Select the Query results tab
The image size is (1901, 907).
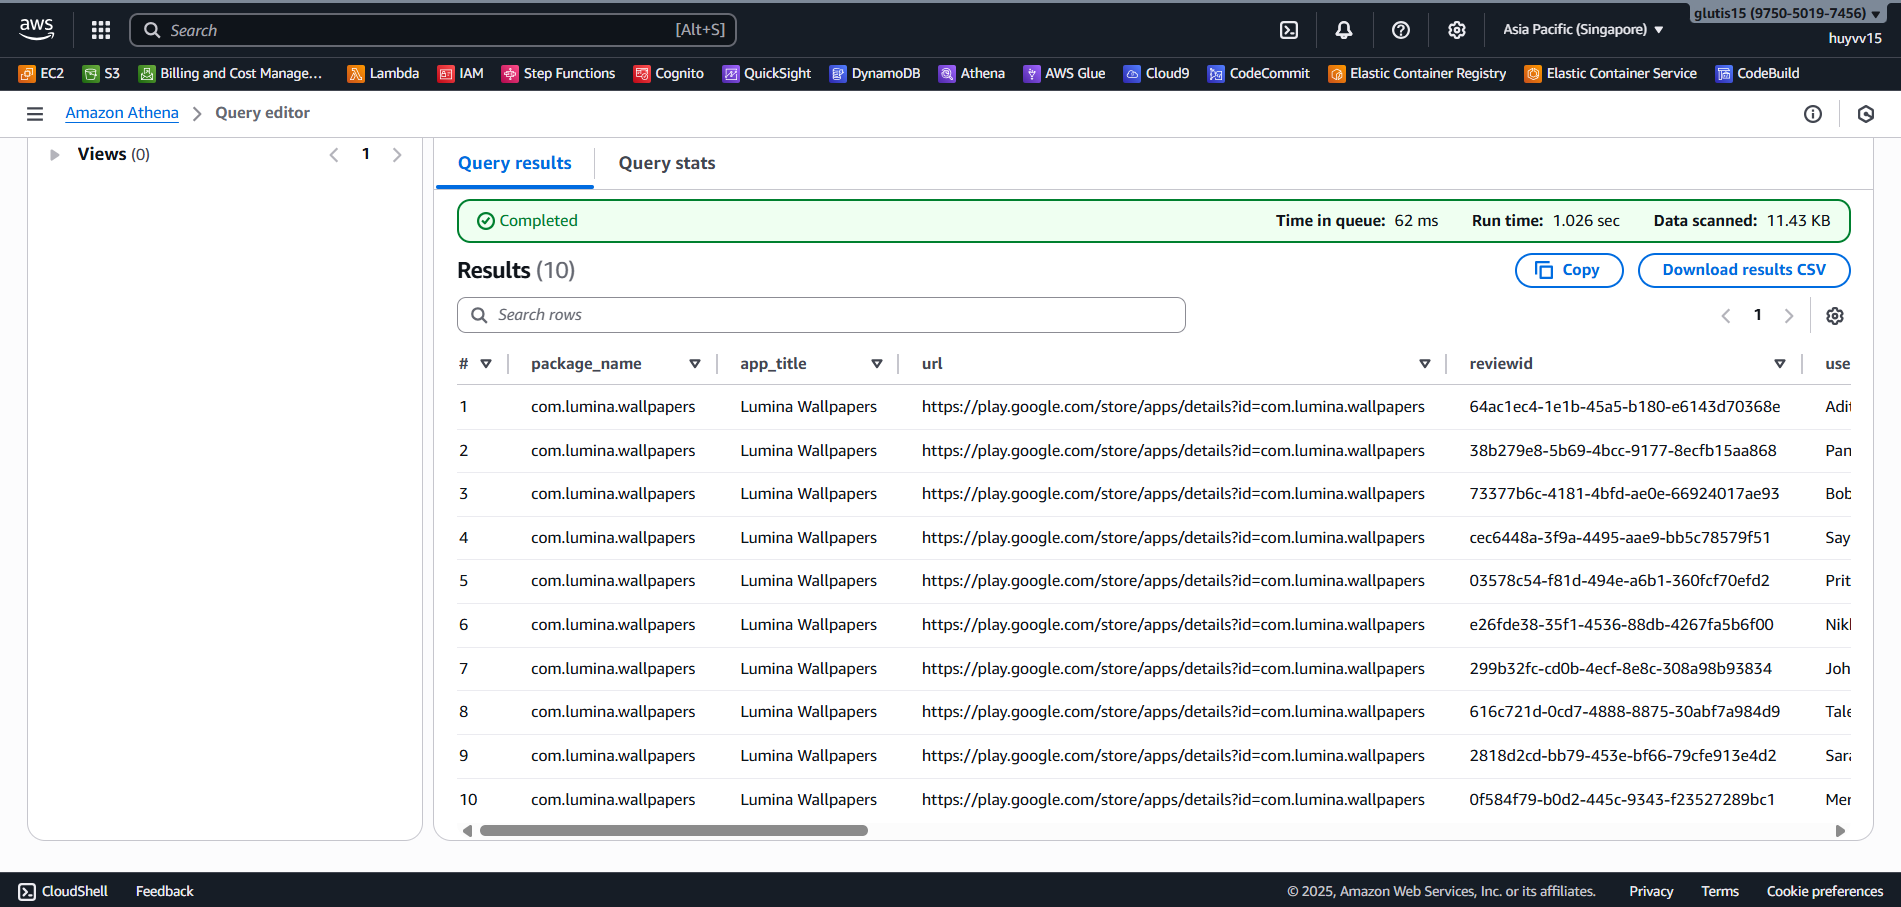[x=514, y=163]
